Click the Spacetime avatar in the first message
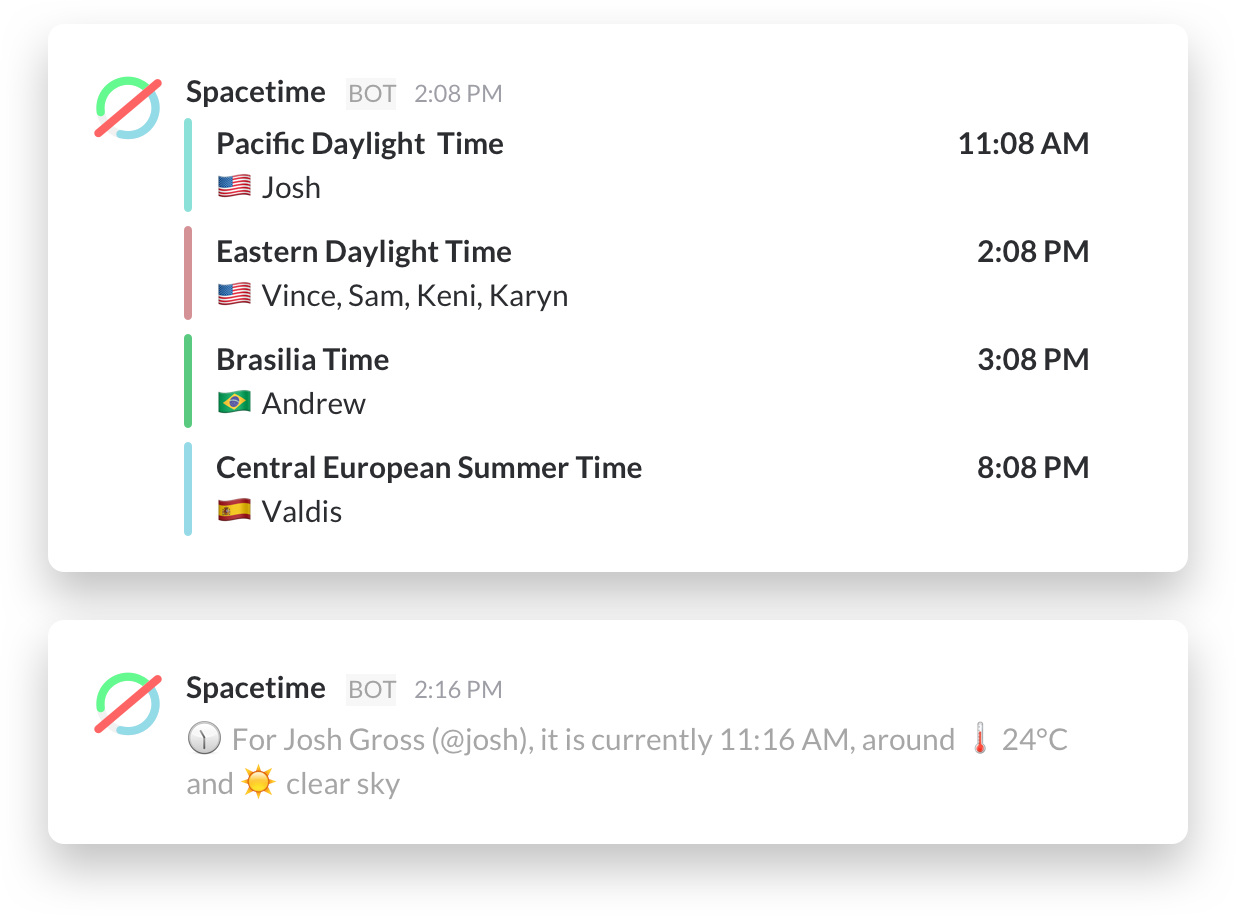1236x916 pixels. [x=128, y=108]
